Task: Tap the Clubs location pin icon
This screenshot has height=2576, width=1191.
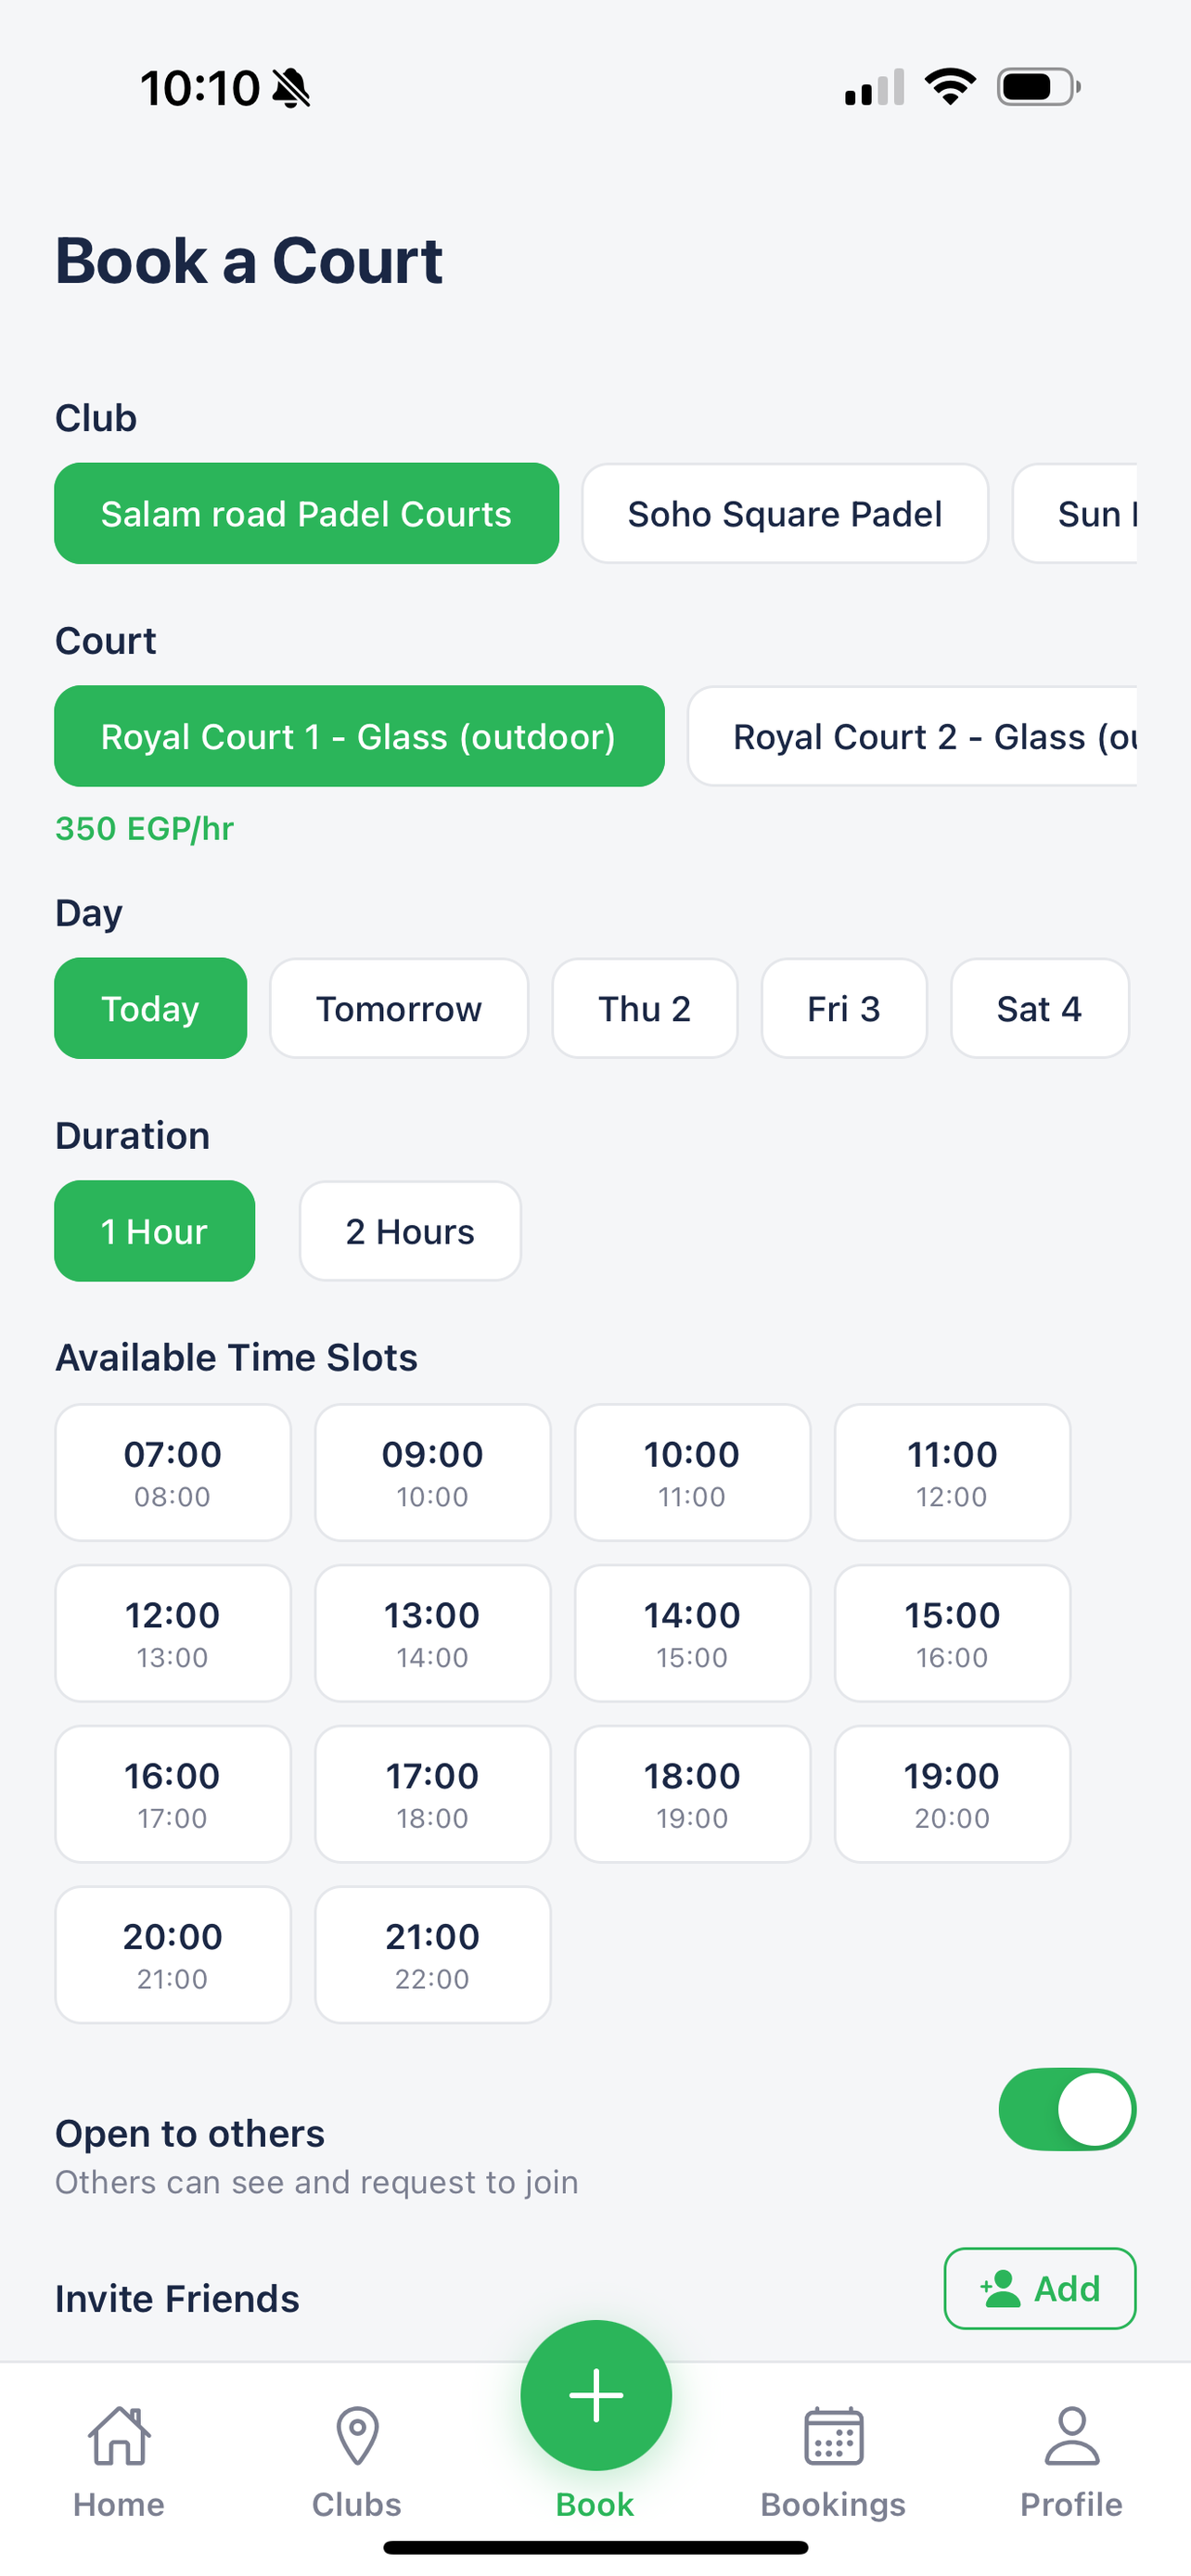Action: (357, 2436)
